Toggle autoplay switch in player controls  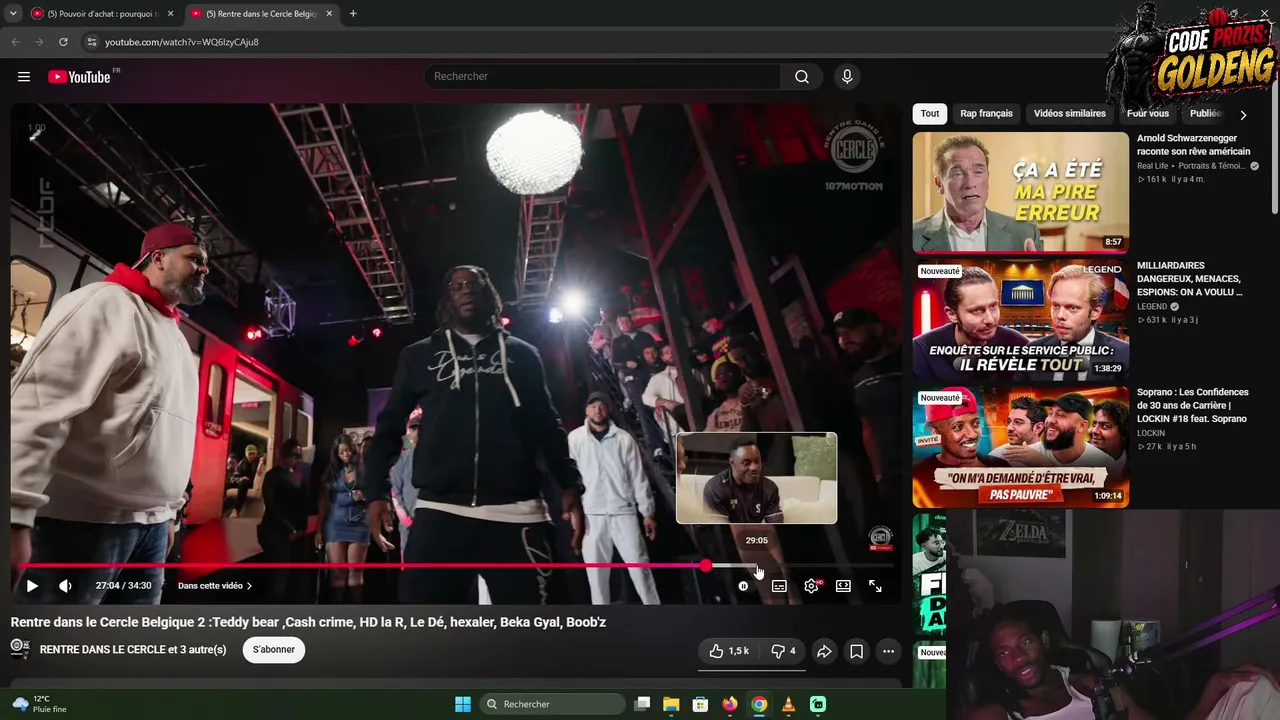tap(743, 586)
